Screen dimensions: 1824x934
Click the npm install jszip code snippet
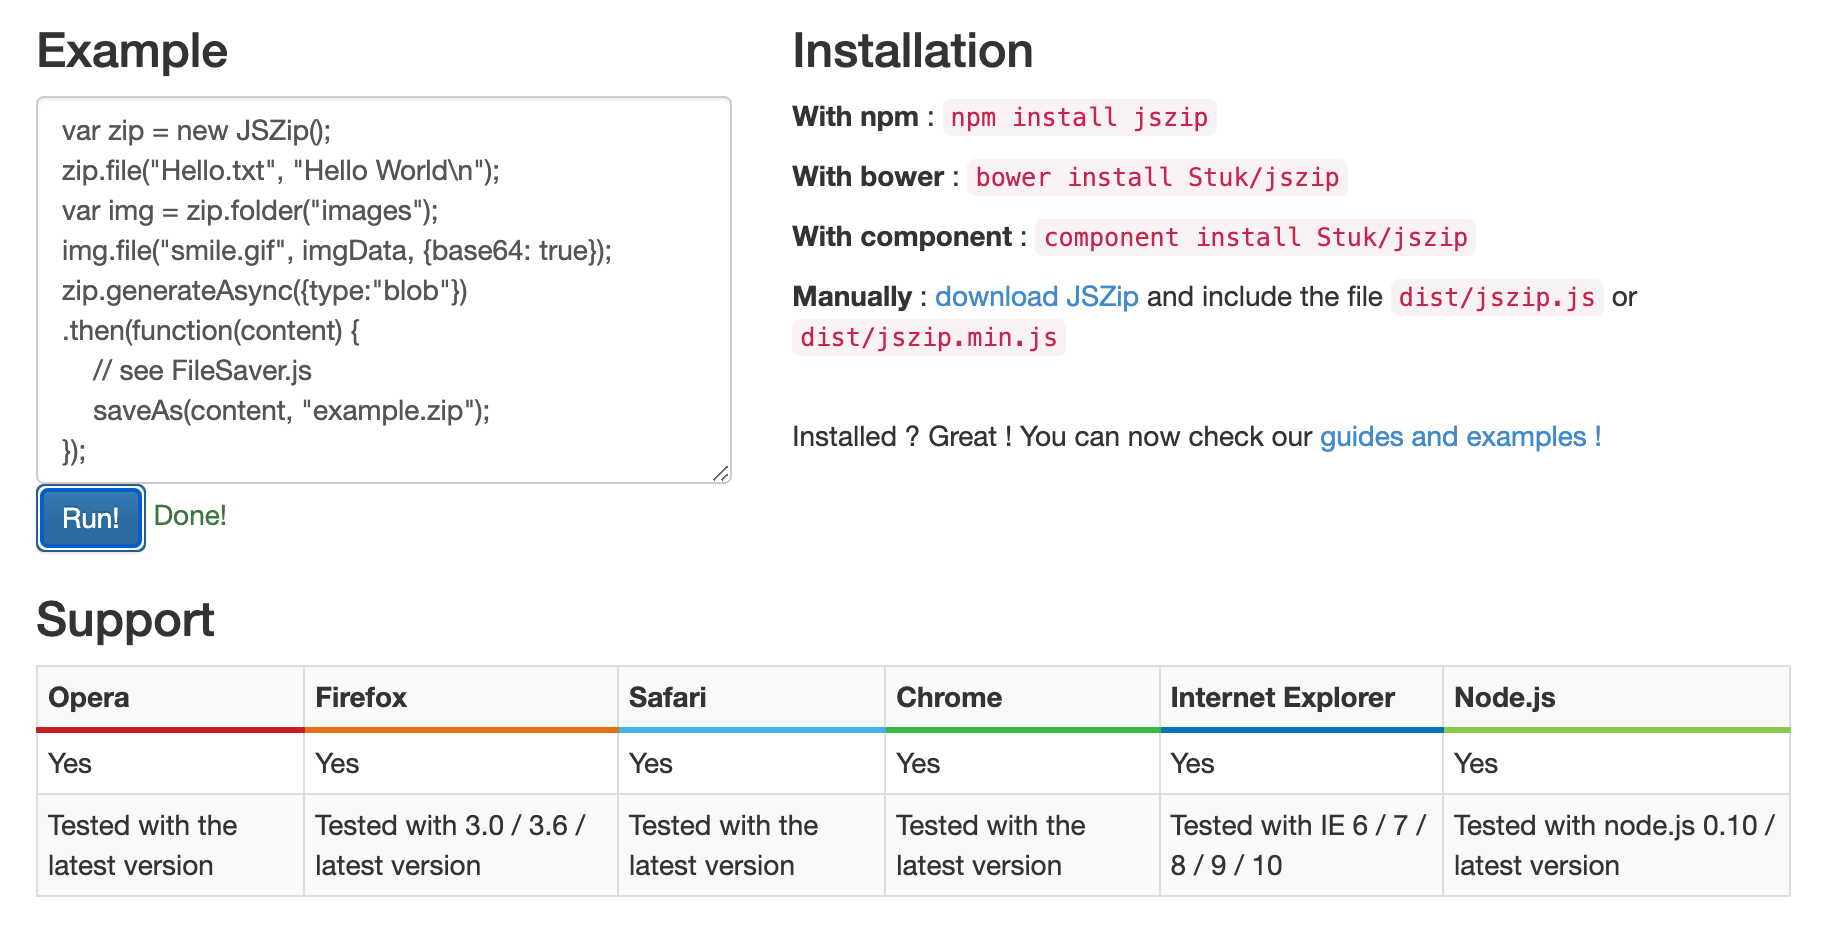coord(1079,118)
